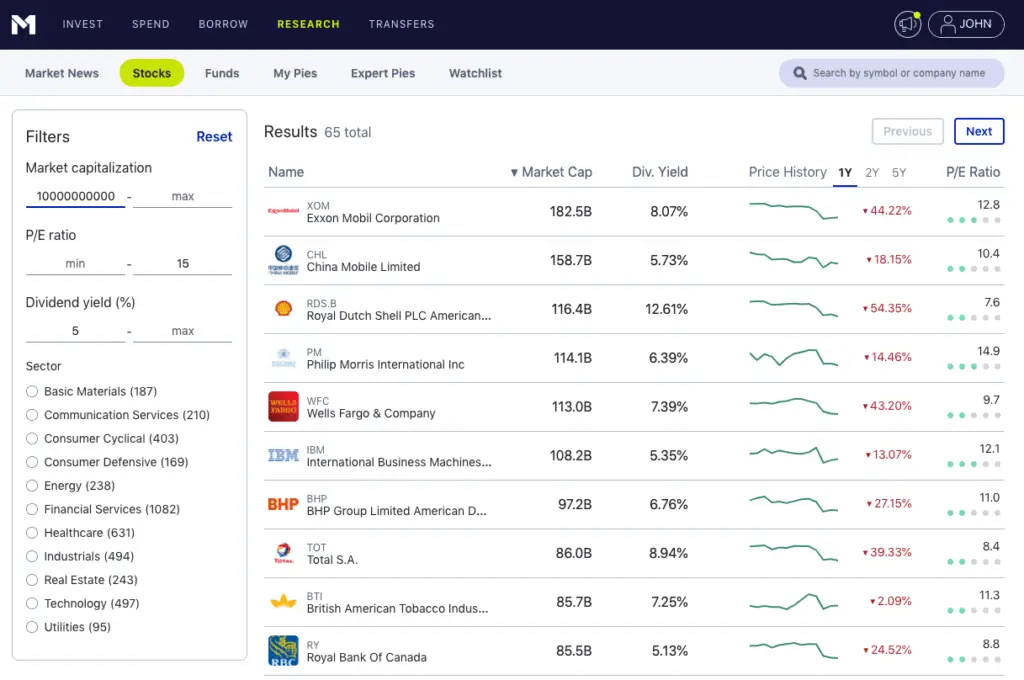
Task: Click the market capitalization max field
Action: pyautogui.click(x=183, y=196)
